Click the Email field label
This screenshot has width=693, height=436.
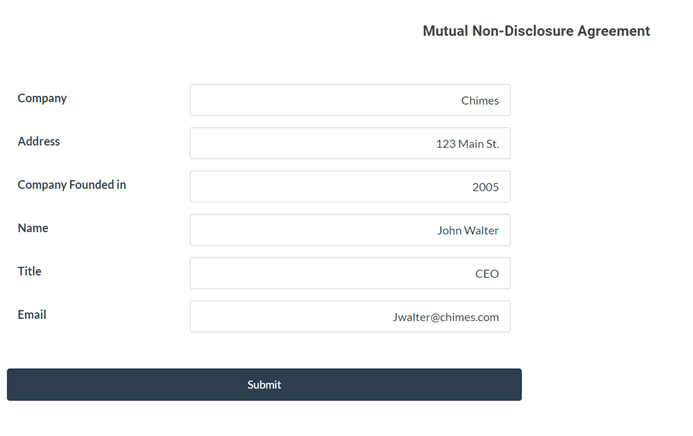click(32, 314)
